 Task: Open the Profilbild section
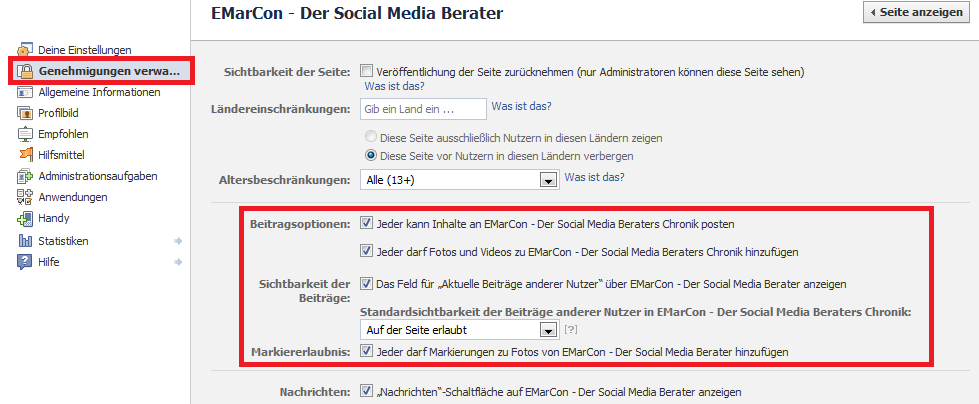click(x=58, y=114)
